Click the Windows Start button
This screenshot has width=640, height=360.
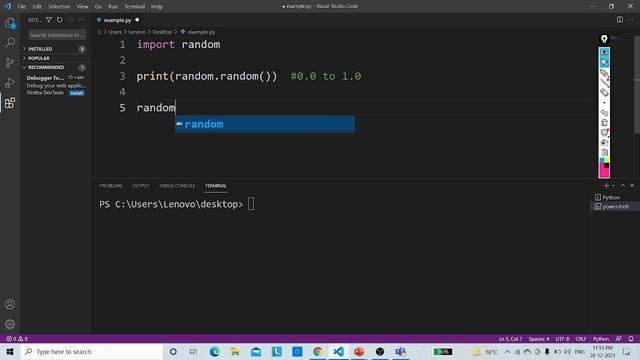pyautogui.click(x=10, y=351)
